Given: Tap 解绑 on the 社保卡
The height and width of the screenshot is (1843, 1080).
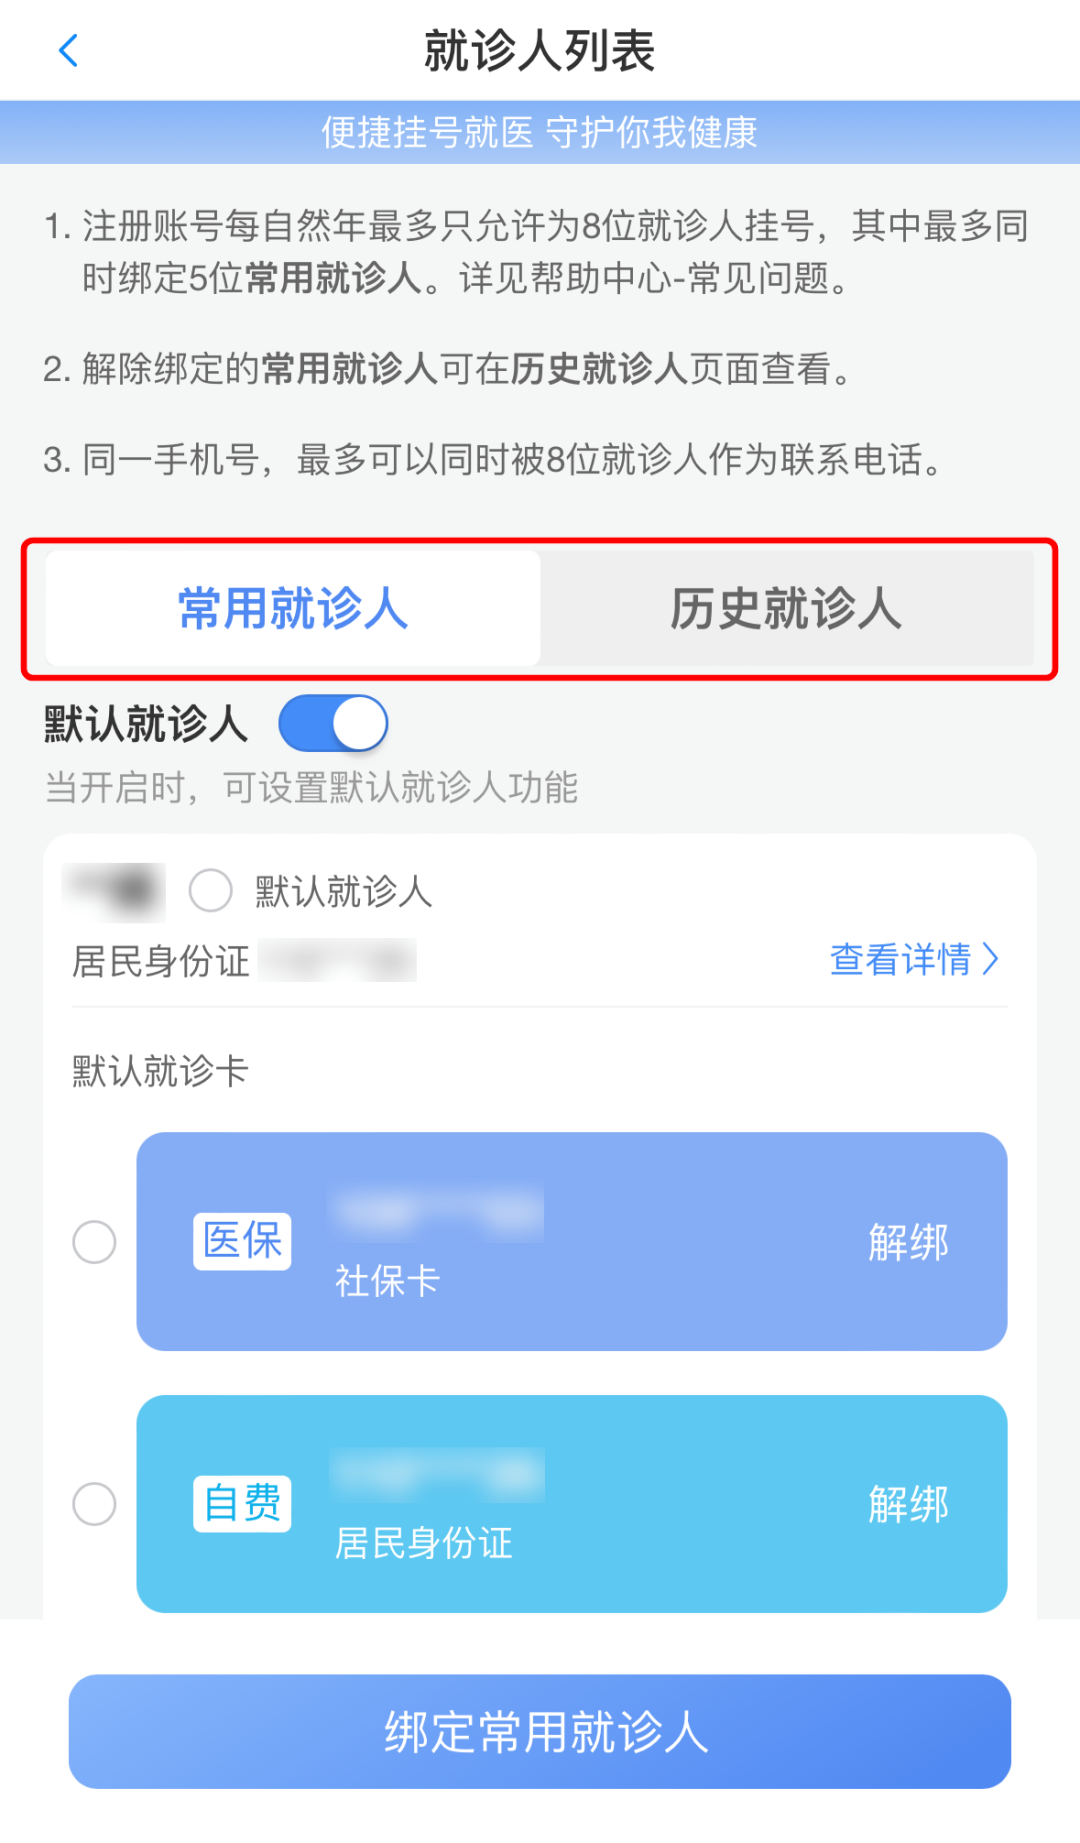Looking at the screenshot, I should pos(908,1240).
